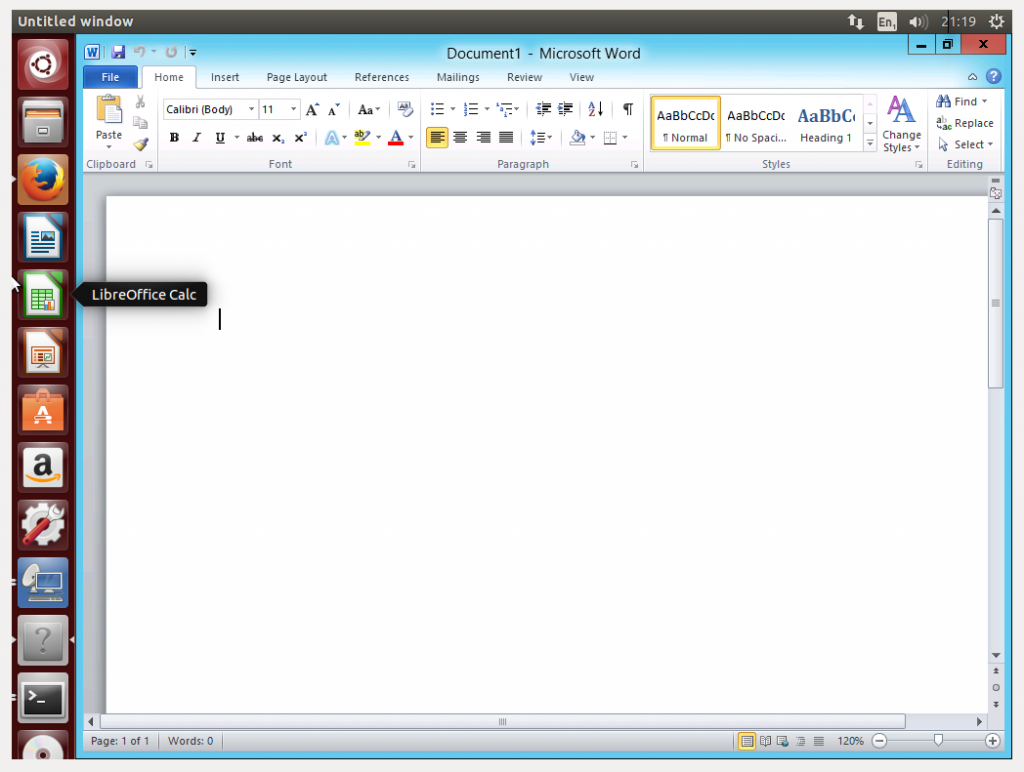Apply the No Spacing style
This screenshot has height=772, width=1024.
[756, 123]
